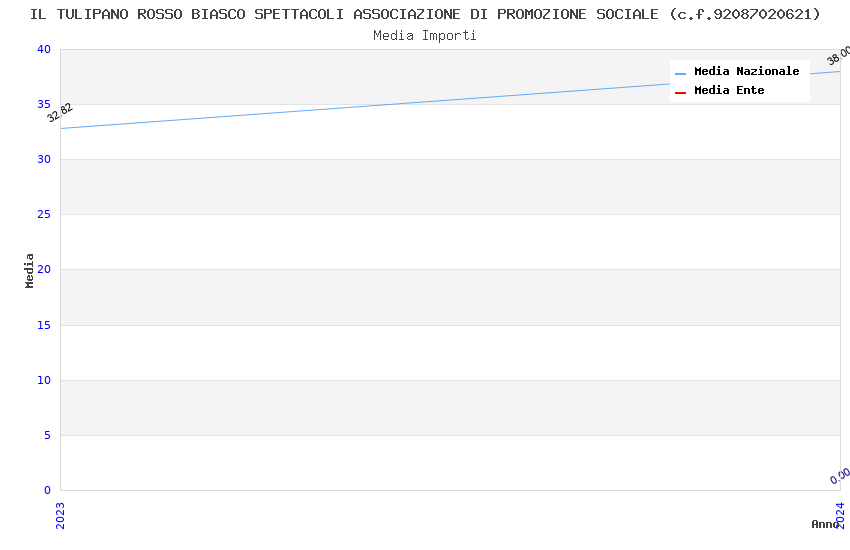This screenshot has width=850, height=550.
Task: Click the chart title with c.f.92087020621
Action: click(x=425, y=14)
